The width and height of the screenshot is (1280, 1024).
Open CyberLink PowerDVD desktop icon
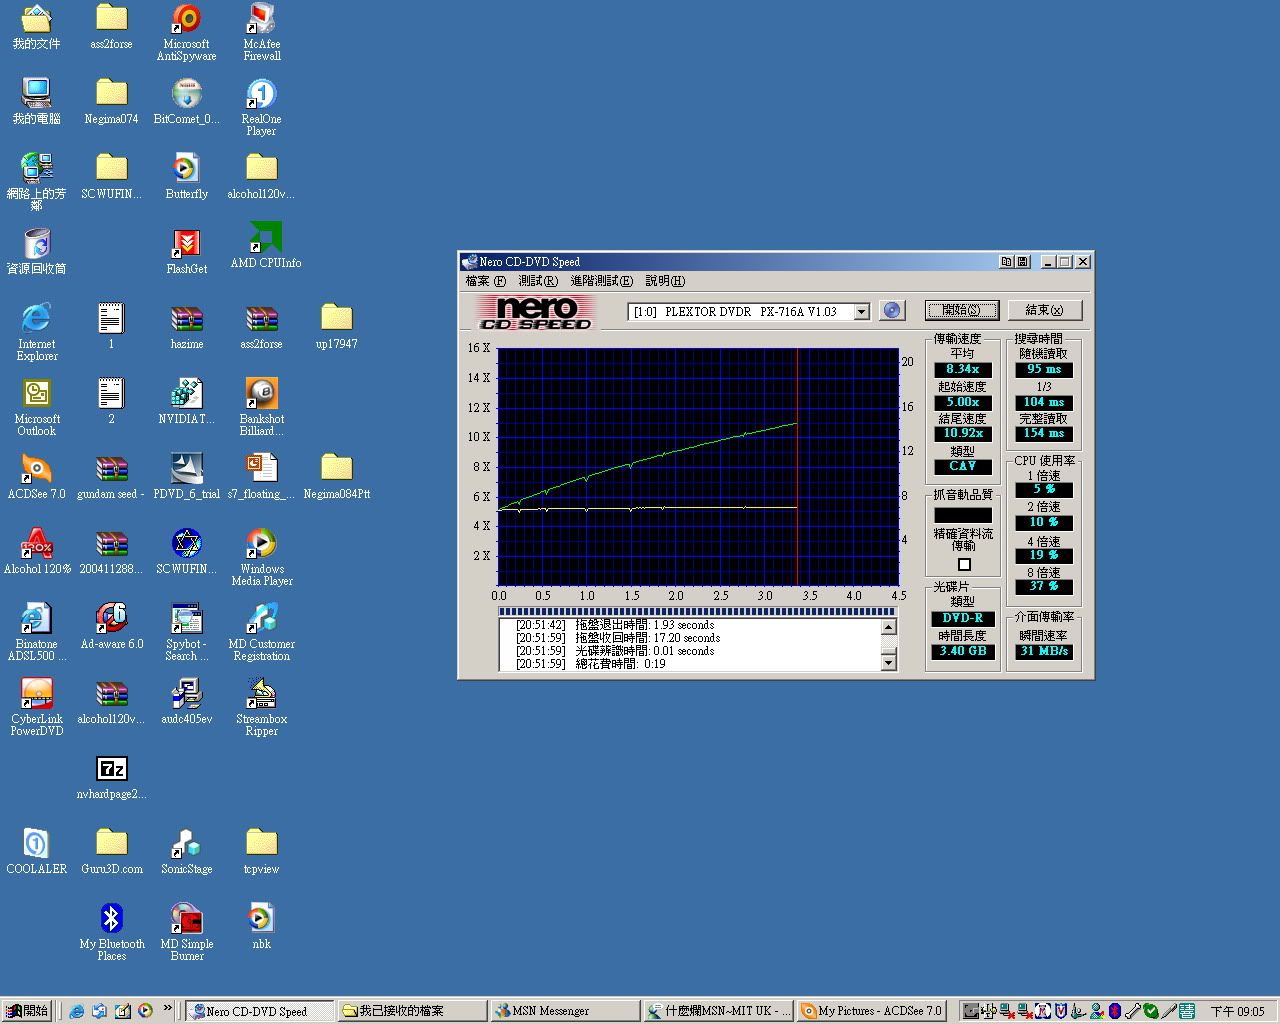click(37, 707)
